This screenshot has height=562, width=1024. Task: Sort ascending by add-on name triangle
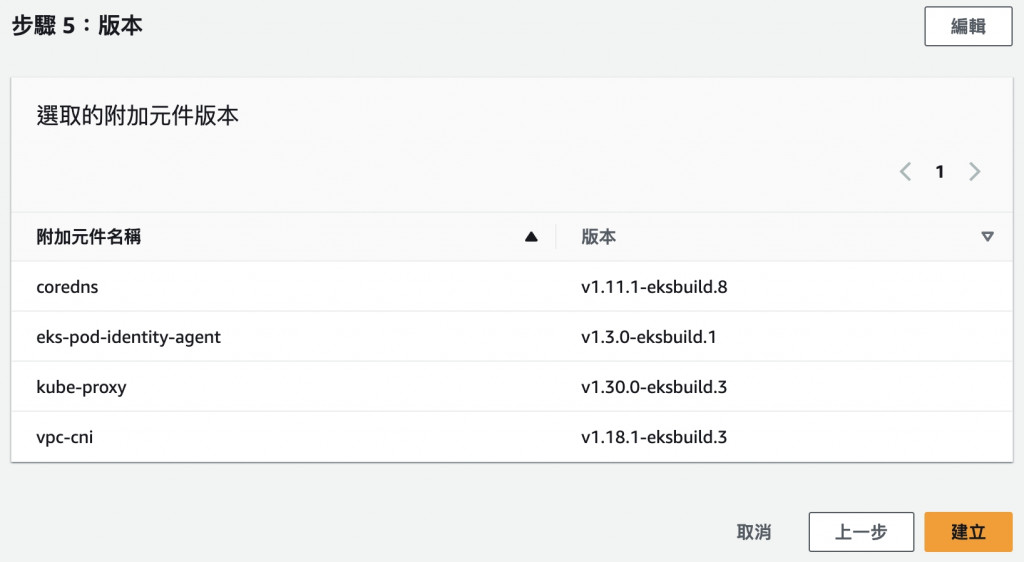tap(531, 237)
